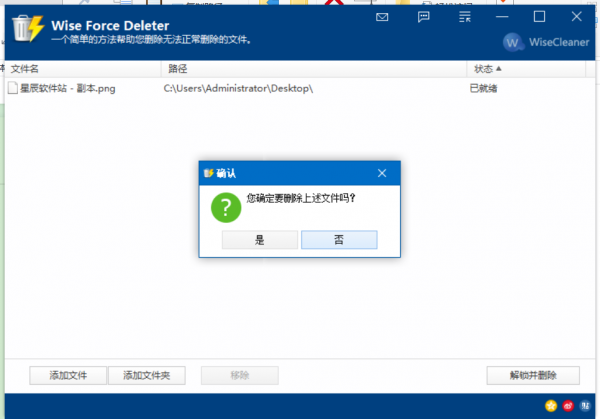Screen dimensions: 600x419
Task: Click the 确认 dialog title icon
Action: (x=209, y=173)
